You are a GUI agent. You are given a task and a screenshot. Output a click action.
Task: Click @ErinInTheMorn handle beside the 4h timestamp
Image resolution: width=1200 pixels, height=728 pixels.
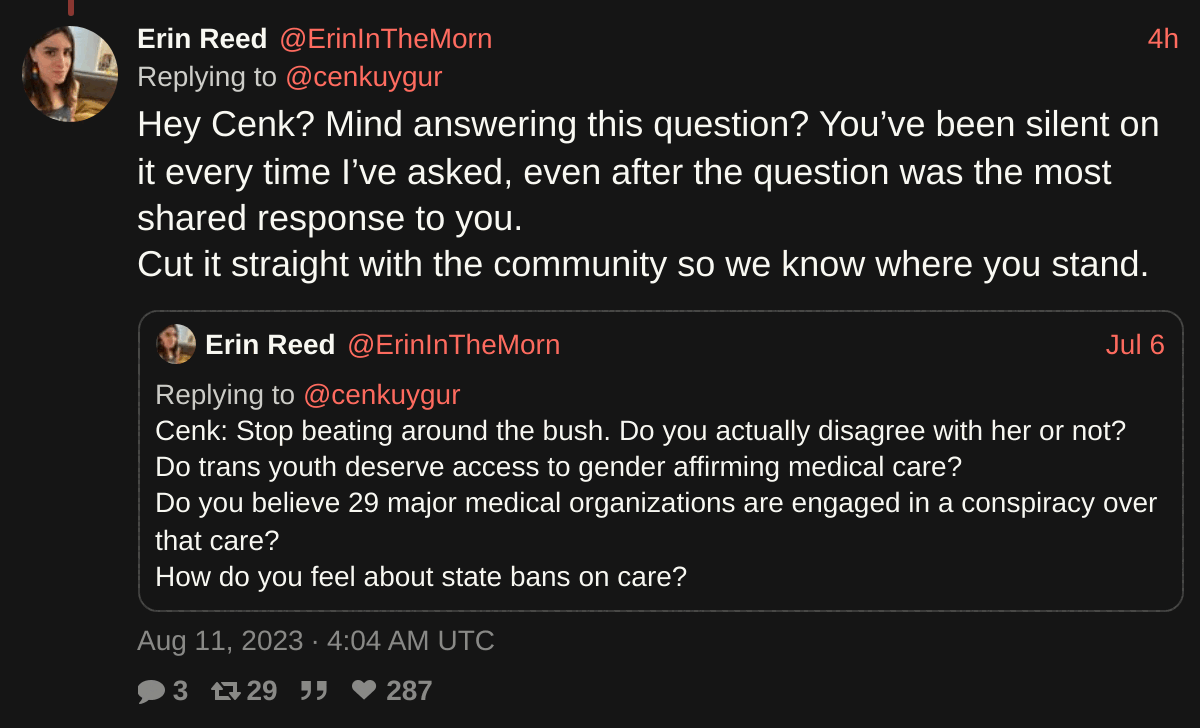pyautogui.click(x=385, y=39)
